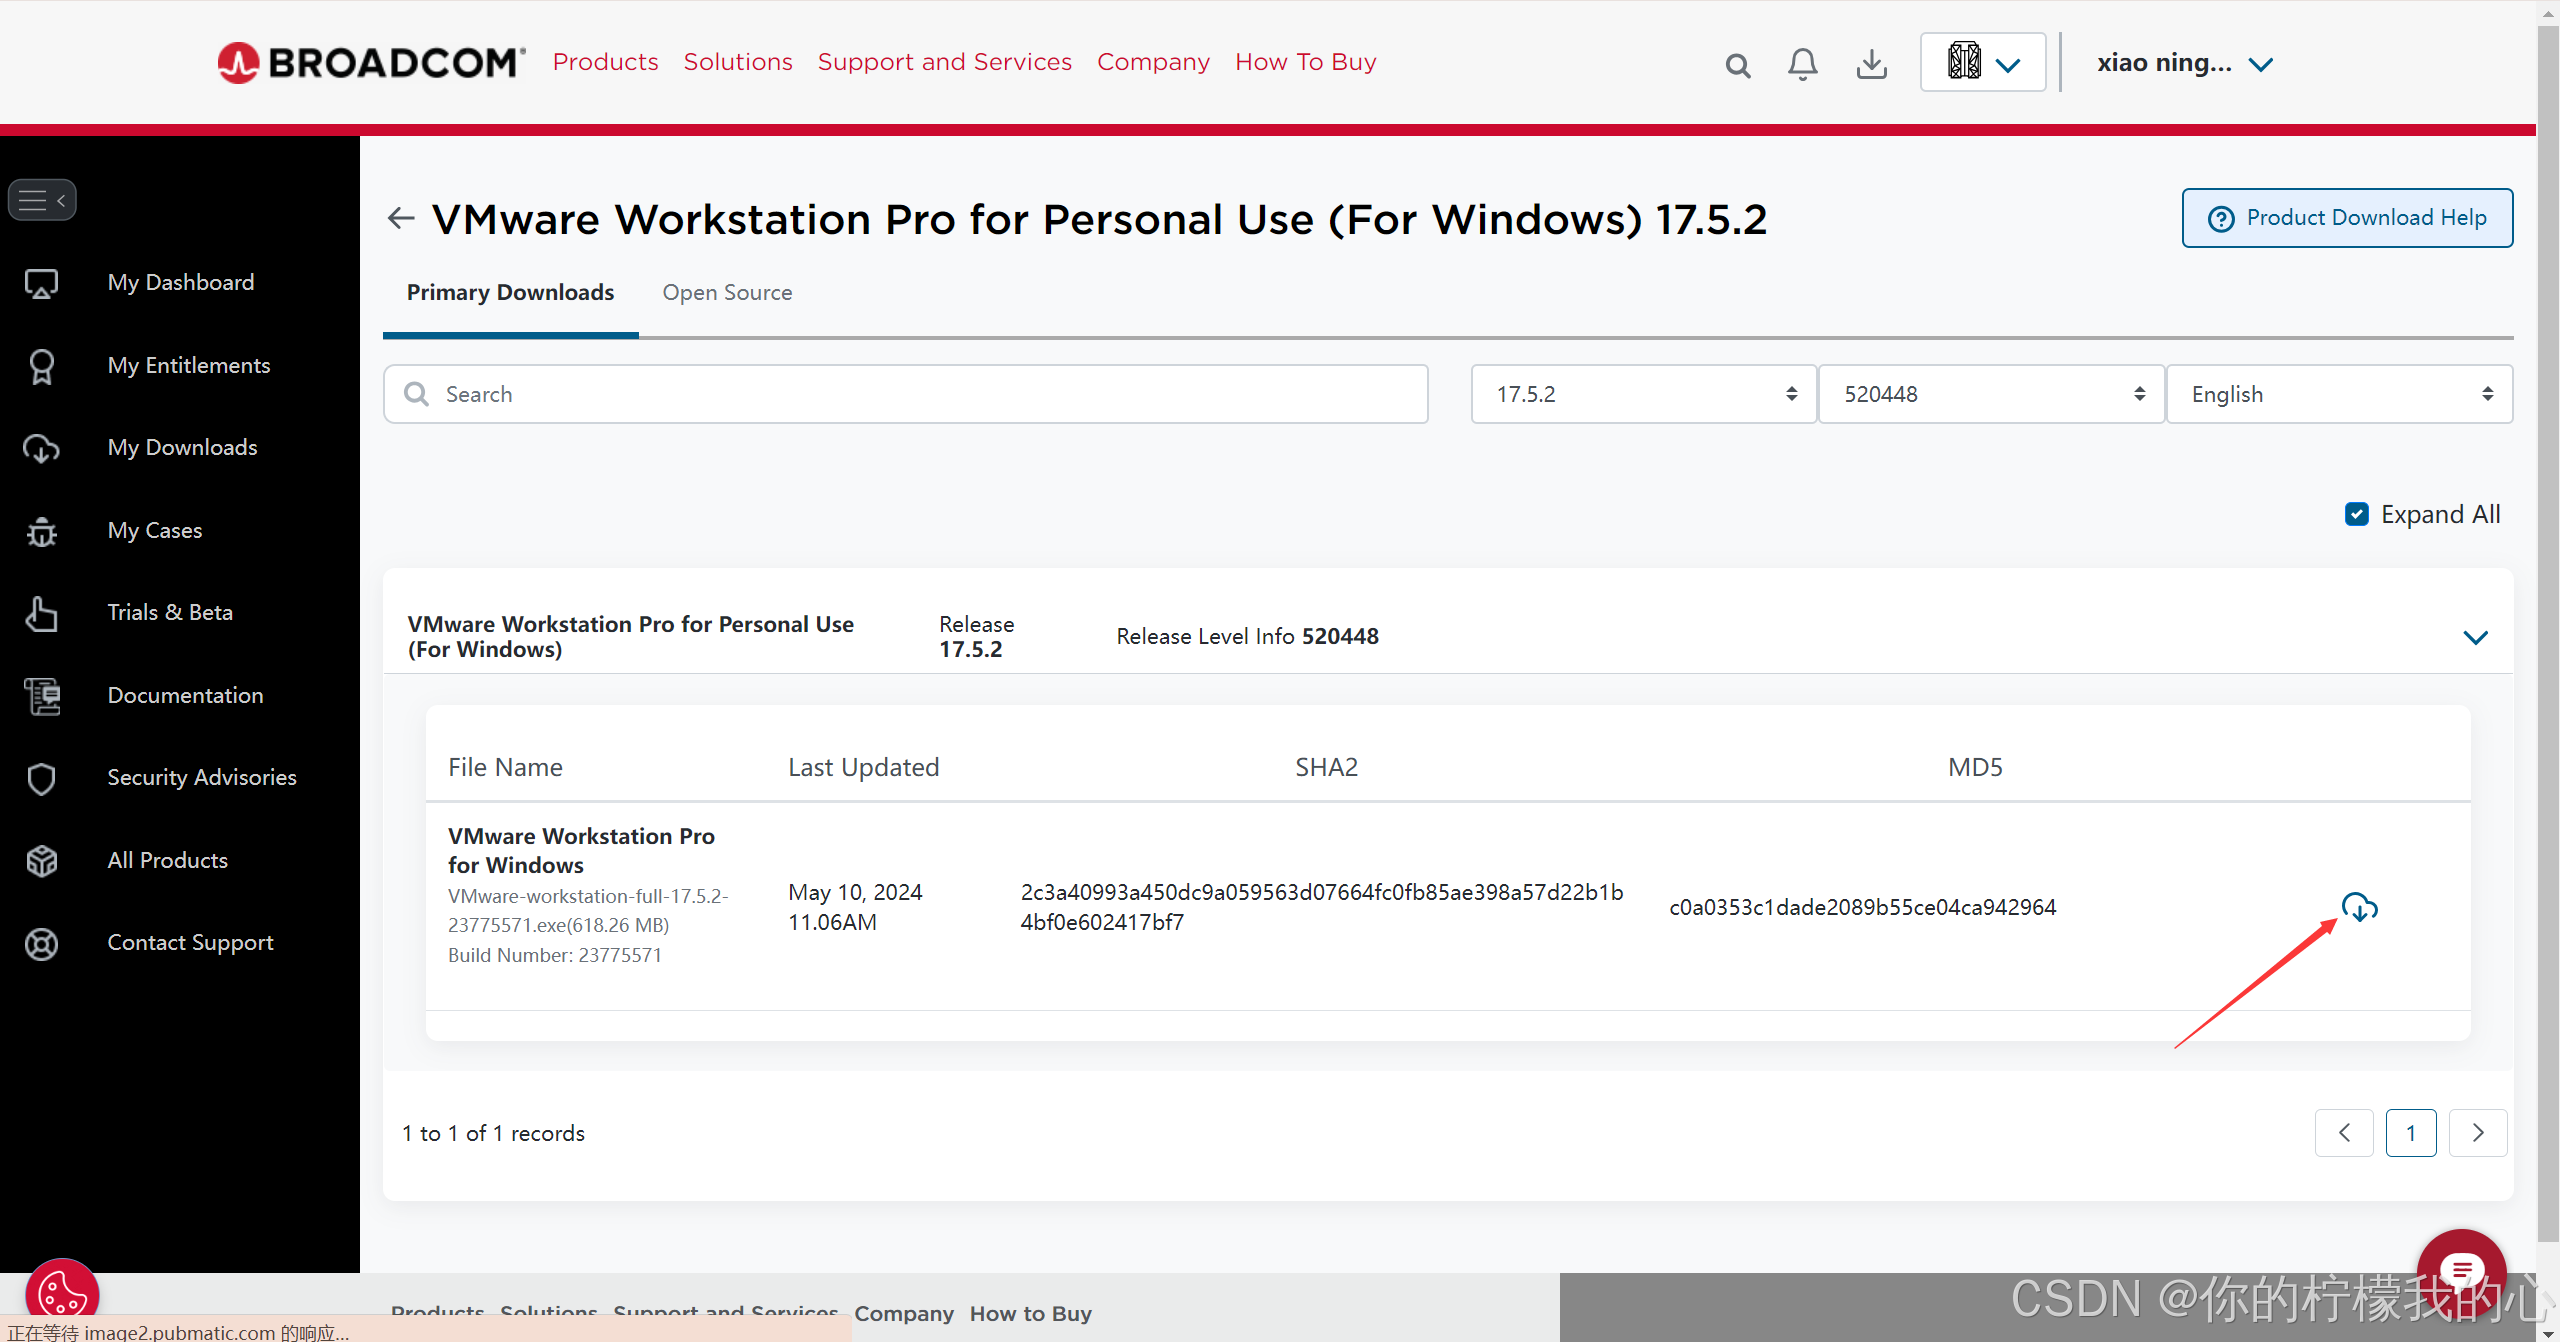The width and height of the screenshot is (2560, 1342).
Task: Open My Dashboard page
Action: click(181, 283)
